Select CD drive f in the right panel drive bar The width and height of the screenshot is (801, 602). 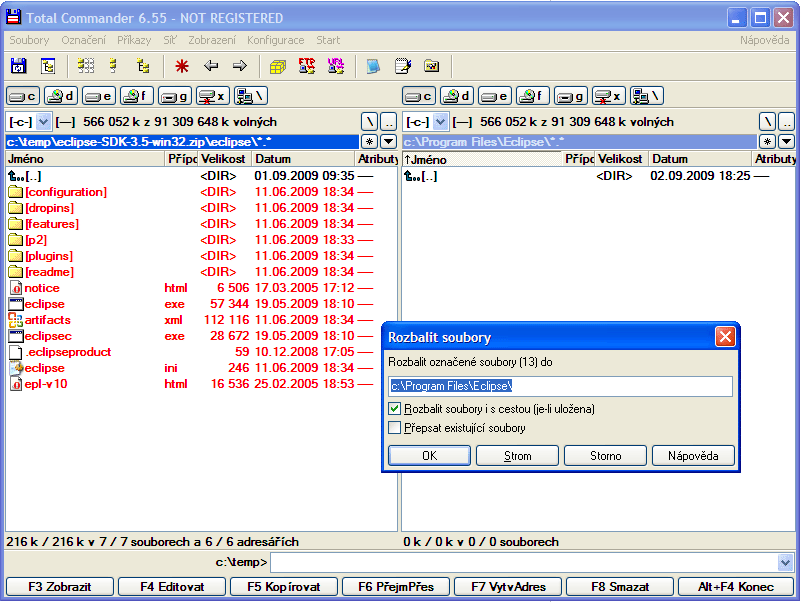coord(533,96)
